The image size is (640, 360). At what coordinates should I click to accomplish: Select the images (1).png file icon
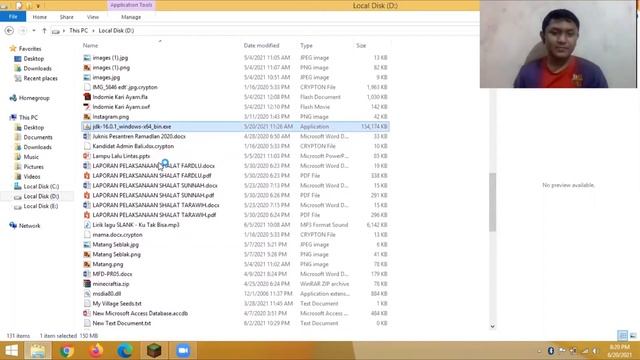click(x=87, y=68)
